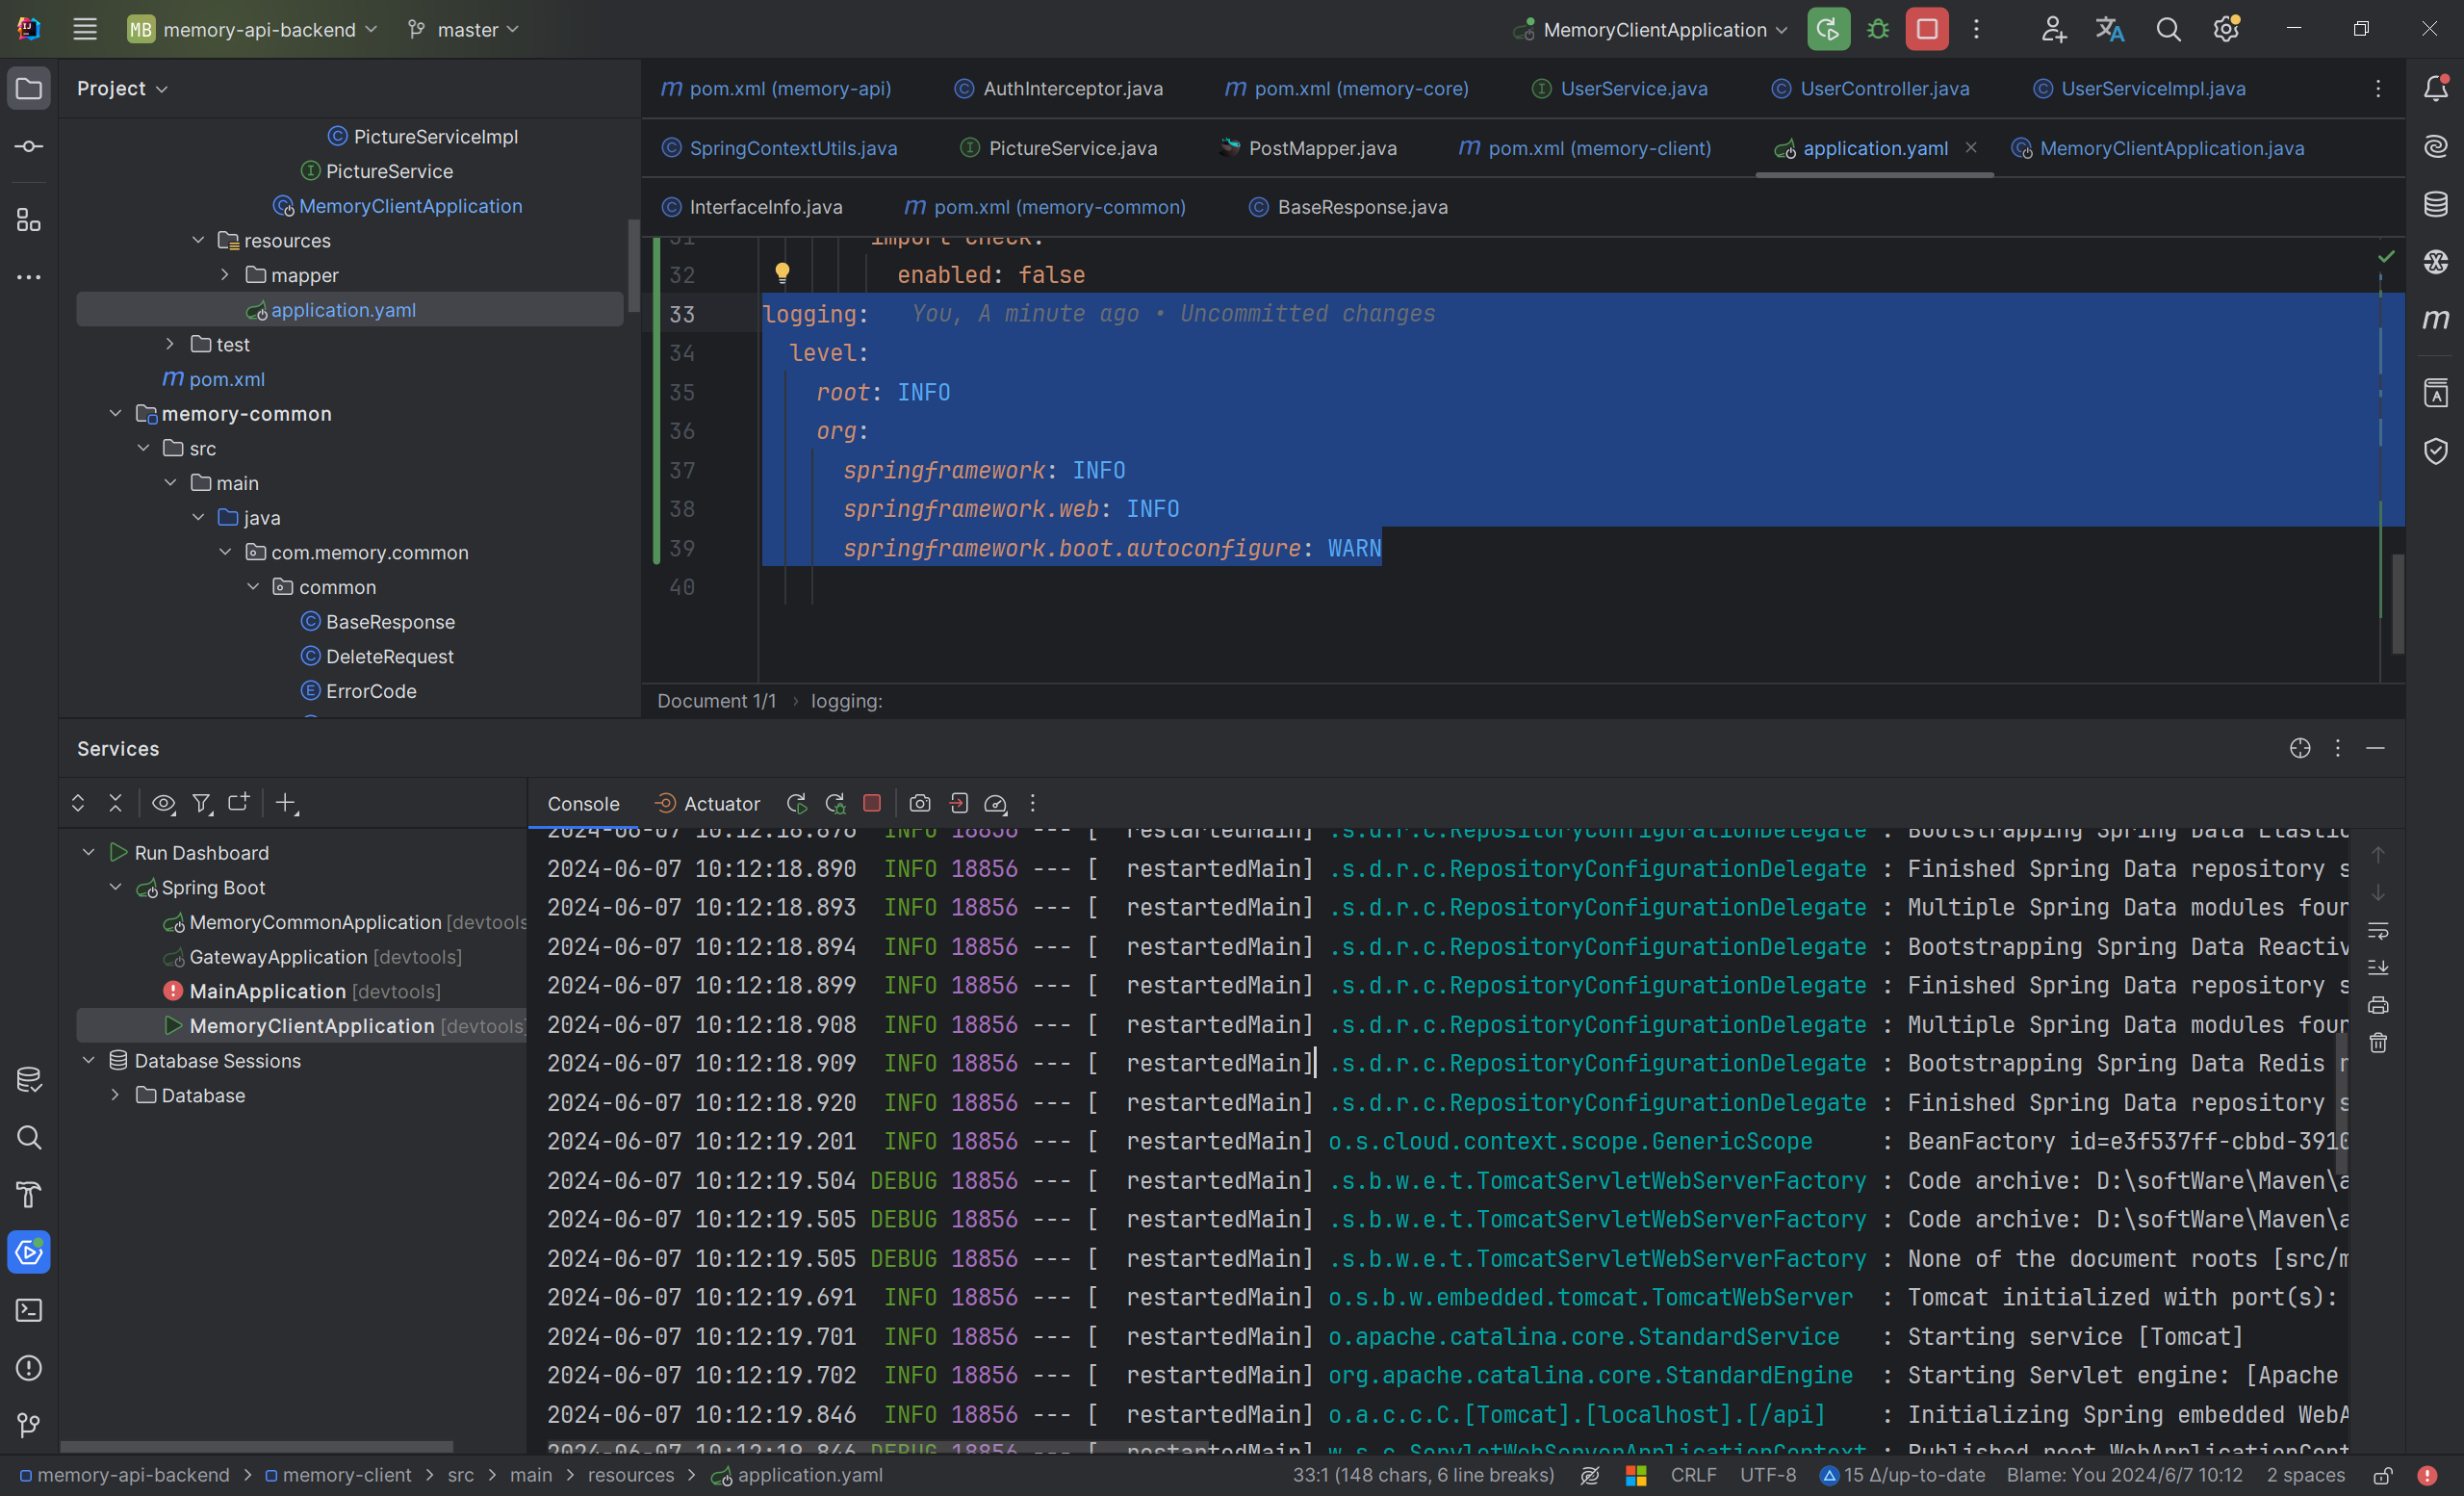
Task: Click the intention light bulb on line 32
Action: 782,273
